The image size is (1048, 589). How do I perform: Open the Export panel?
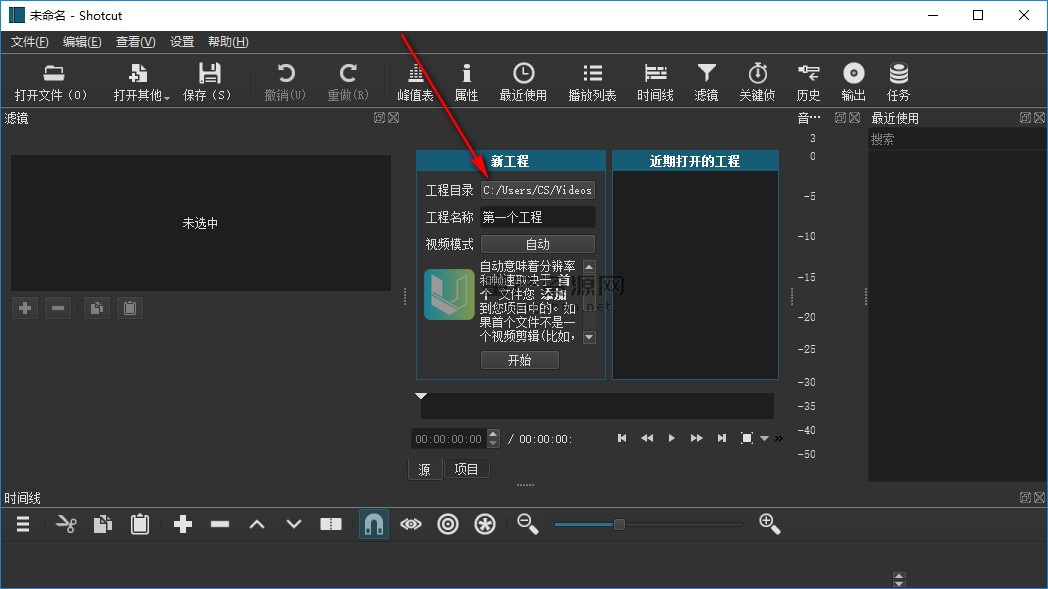click(x=854, y=82)
